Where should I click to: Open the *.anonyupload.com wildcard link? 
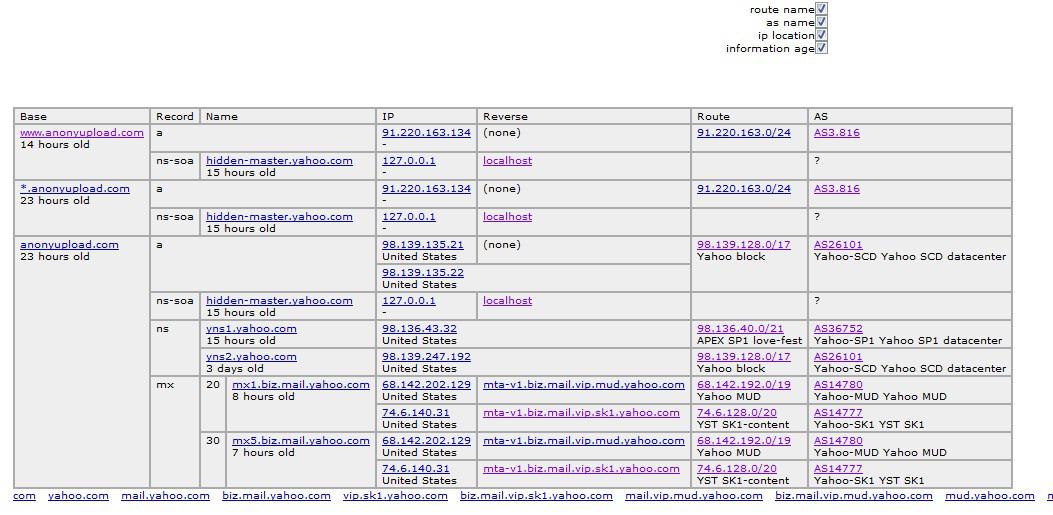(x=75, y=189)
